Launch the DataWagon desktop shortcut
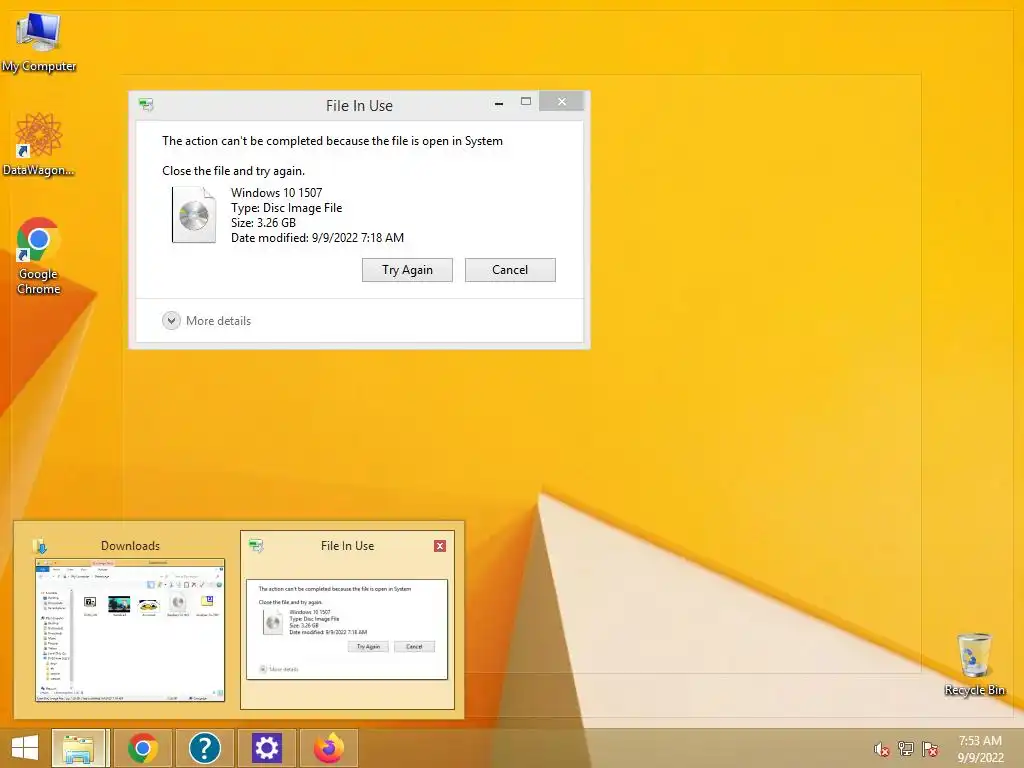Screen dimensions: 1024x768 39,144
